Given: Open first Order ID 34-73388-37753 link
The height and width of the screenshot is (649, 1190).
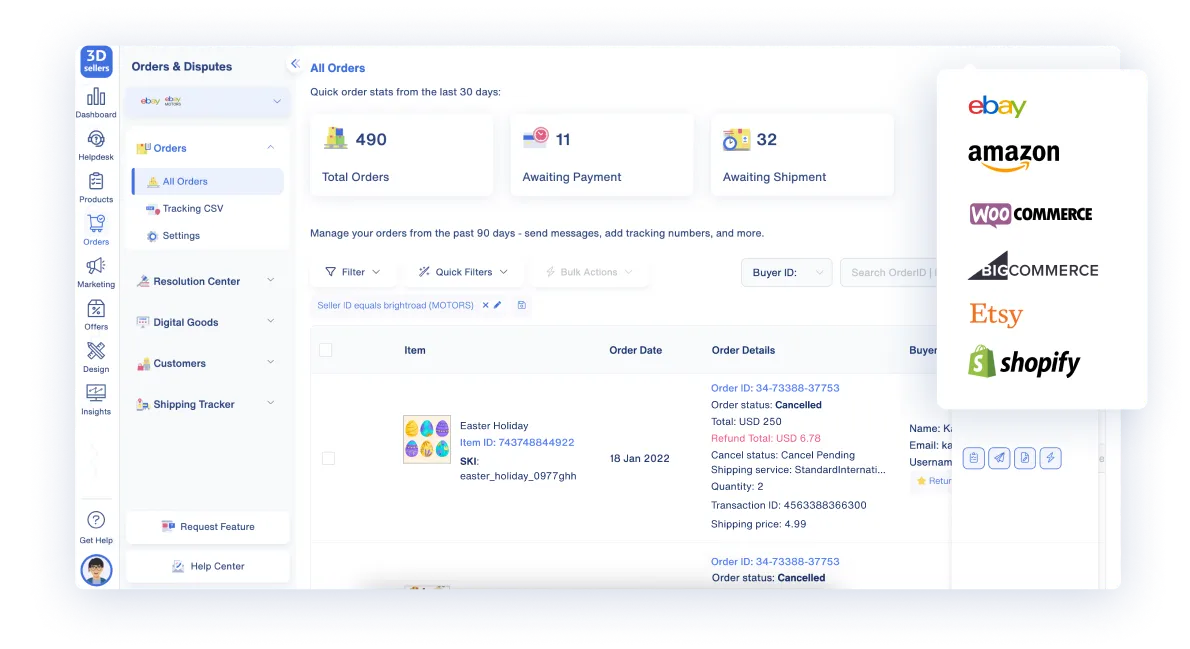Looking at the screenshot, I should (x=775, y=388).
